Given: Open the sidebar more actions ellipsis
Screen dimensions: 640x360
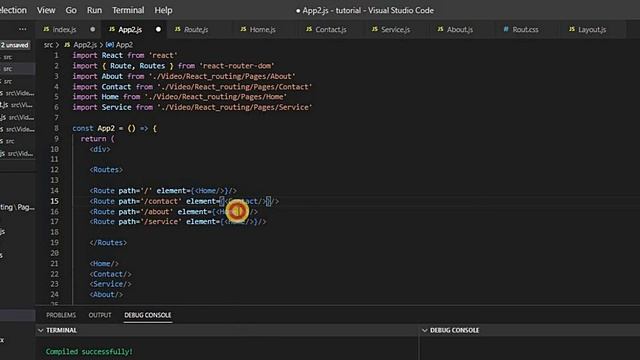Looking at the screenshot, I should (x=23, y=29).
